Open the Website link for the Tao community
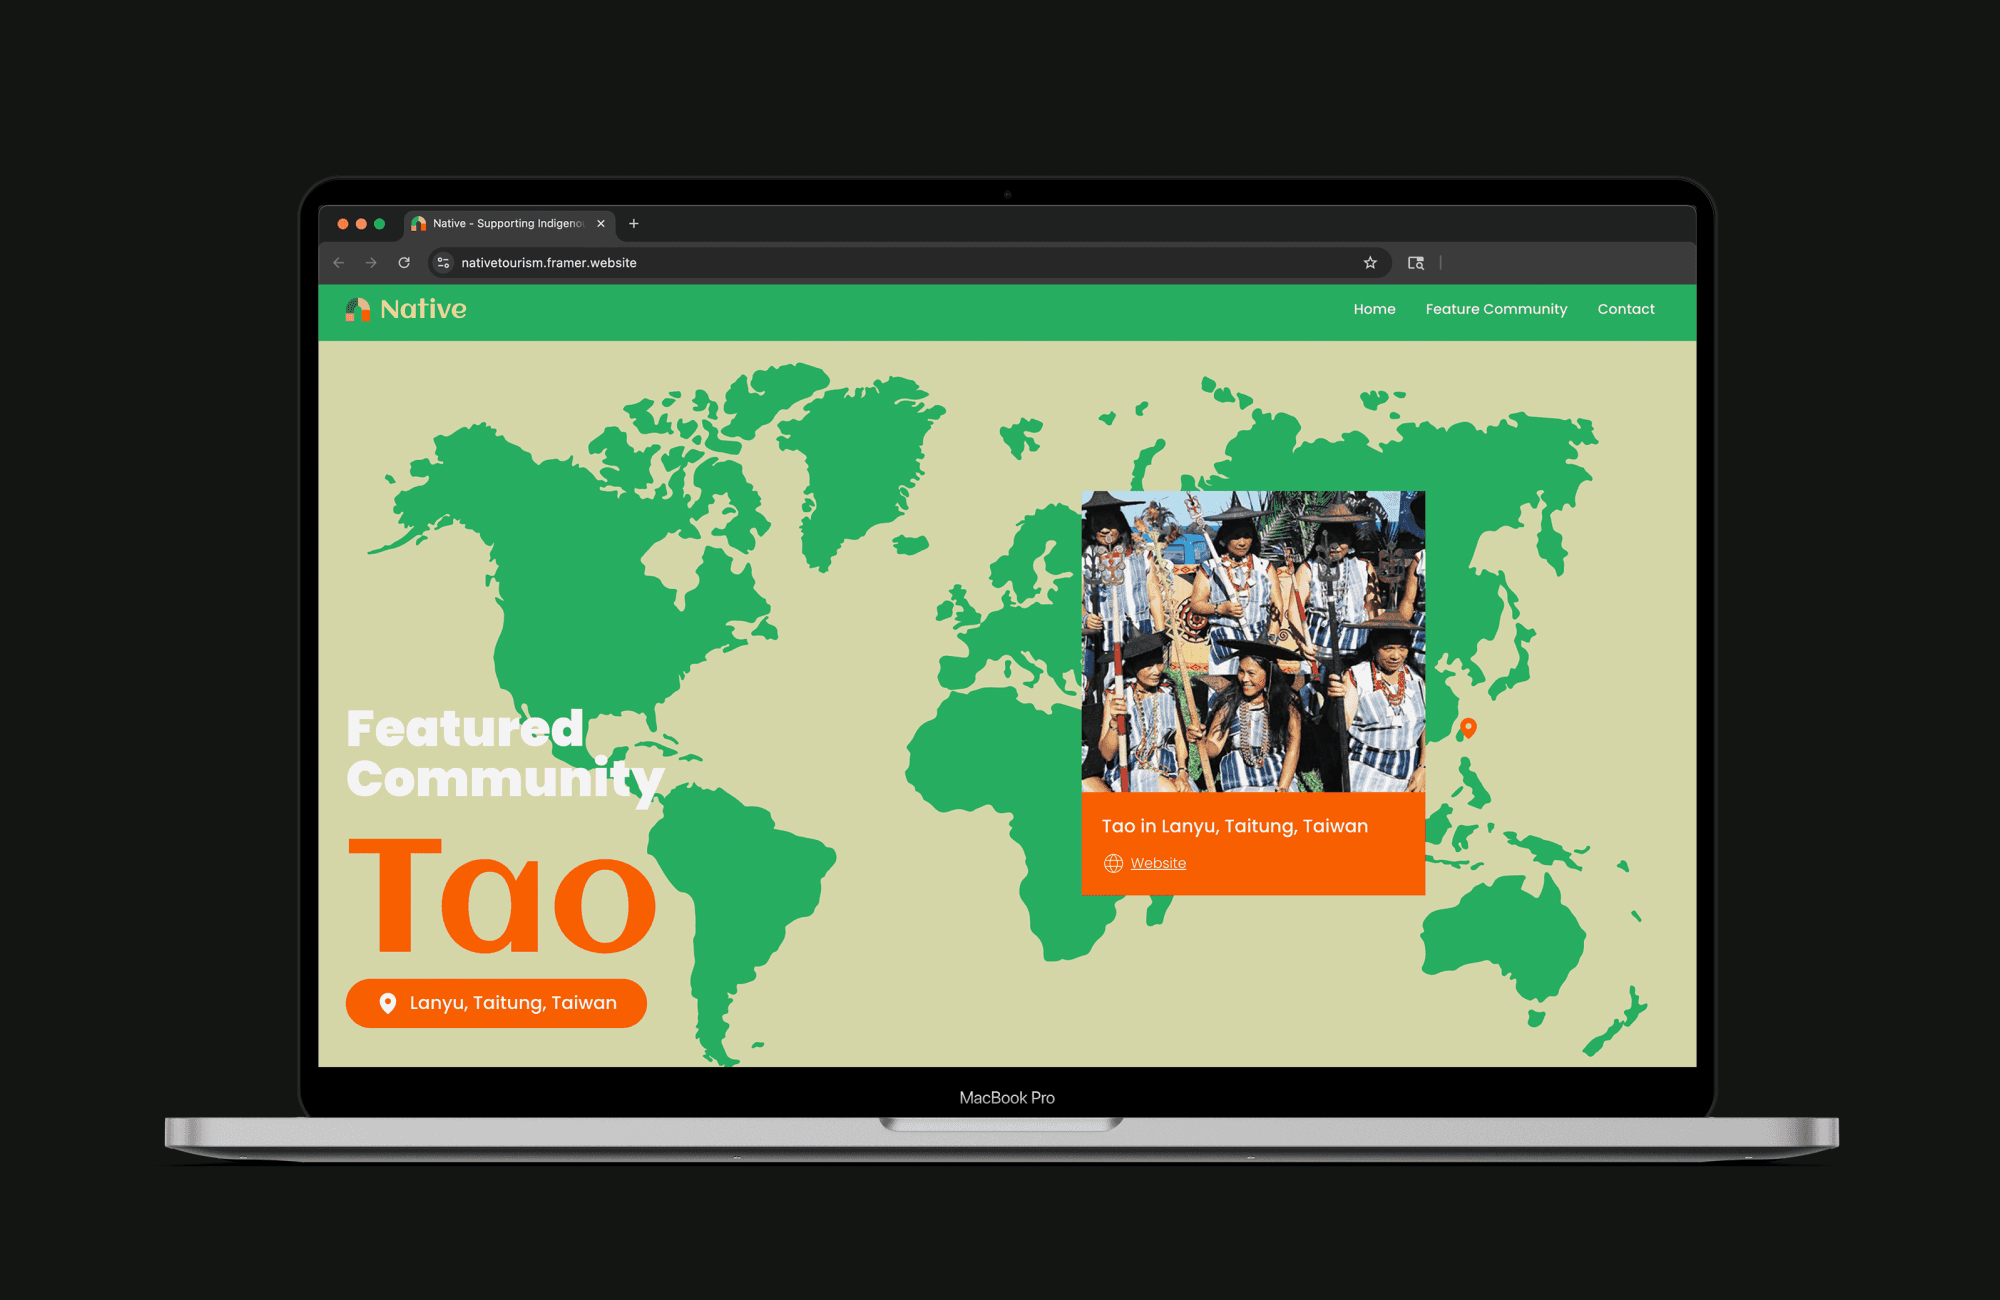 tap(1158, 862)
